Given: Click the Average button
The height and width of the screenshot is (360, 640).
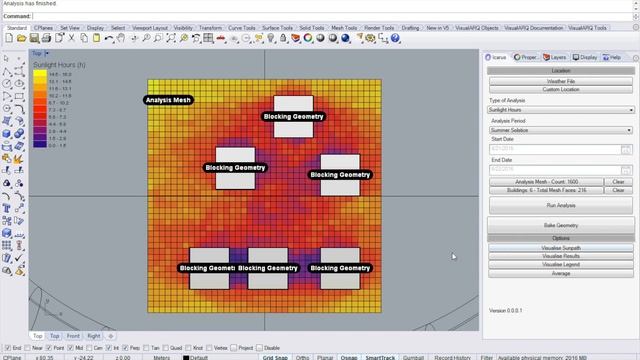Looking at the screenshot, I should (x=561, y=273).
